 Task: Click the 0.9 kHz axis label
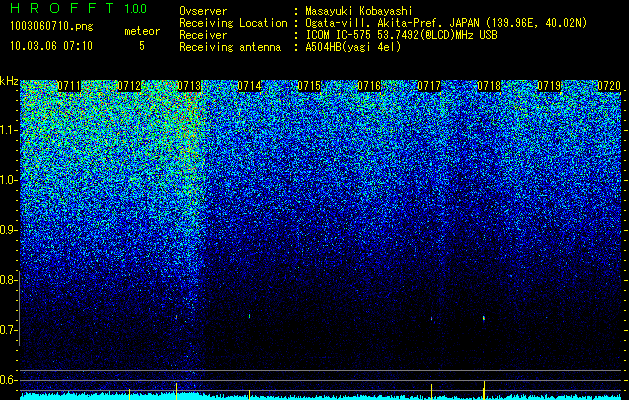coord(8,230)
